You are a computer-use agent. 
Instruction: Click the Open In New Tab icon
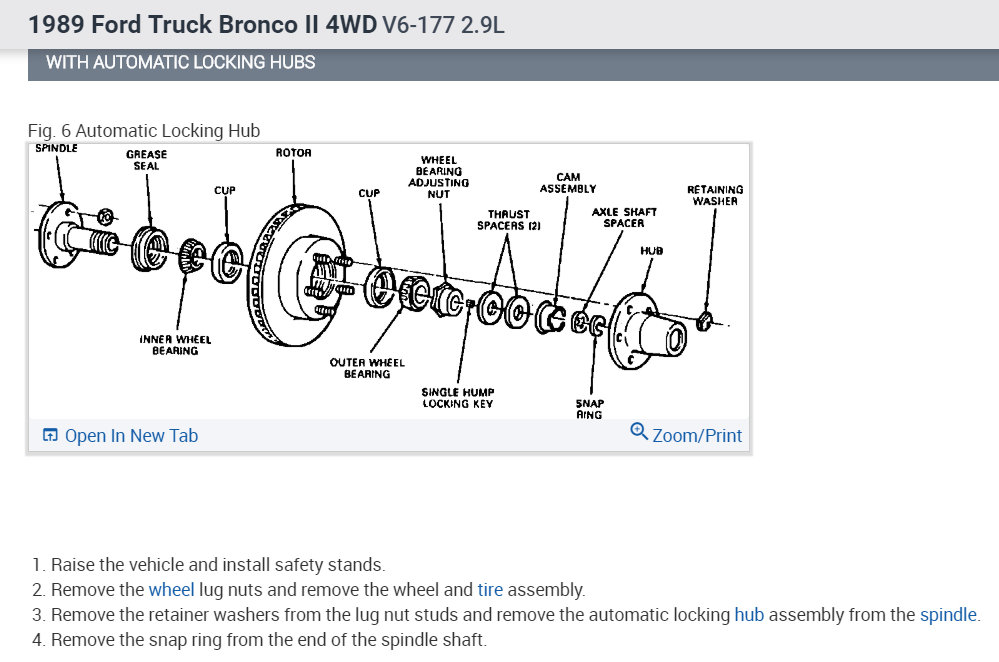pyautogui.click(x=50, y=435)
